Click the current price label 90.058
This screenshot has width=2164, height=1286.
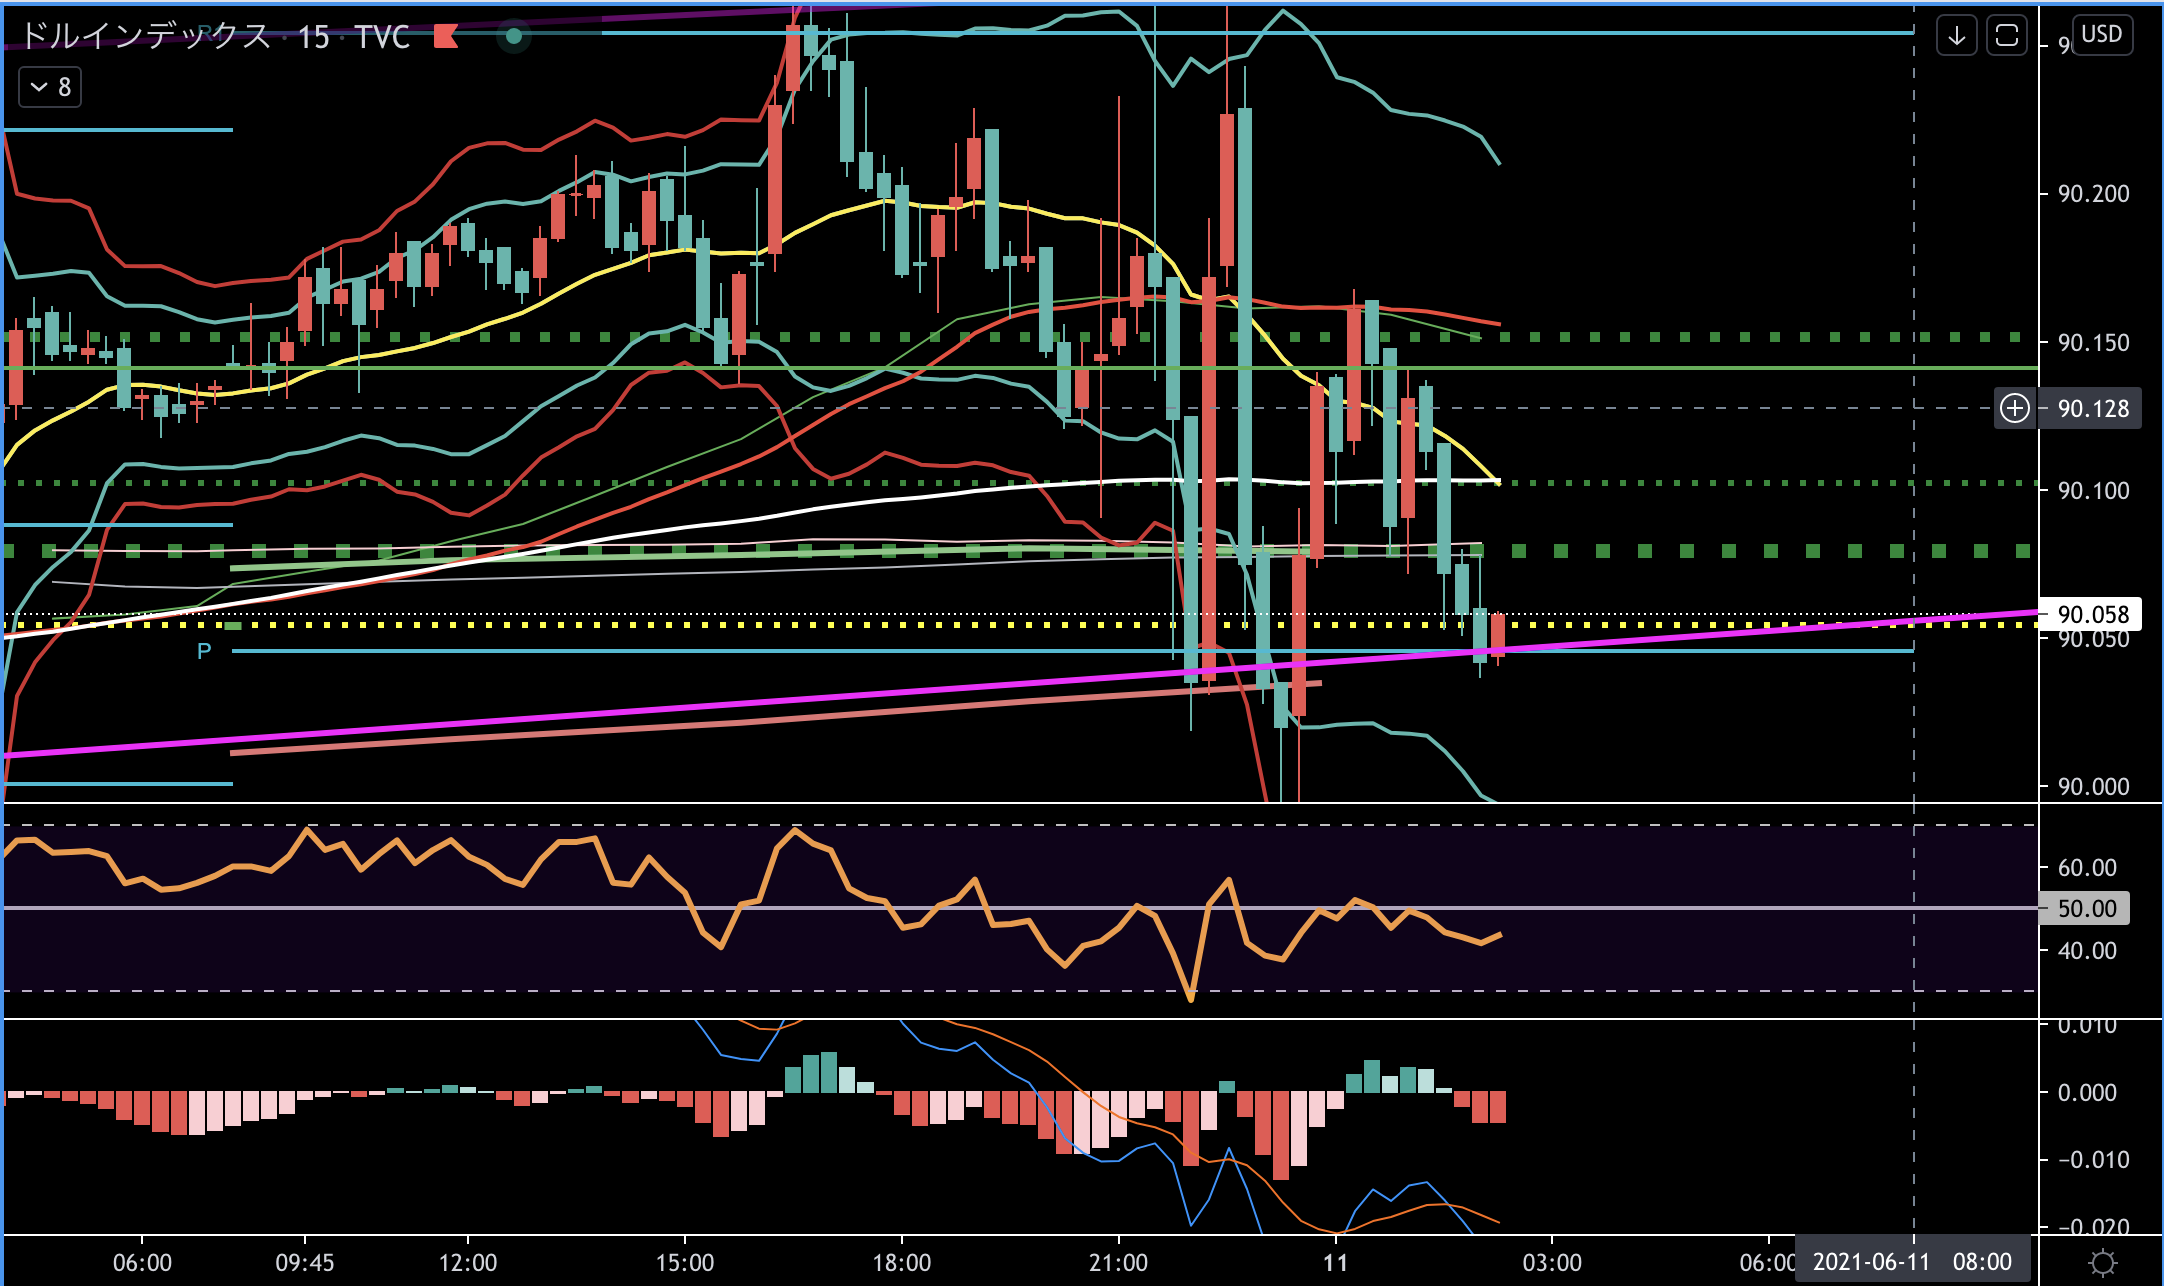tap(2092, 614)
